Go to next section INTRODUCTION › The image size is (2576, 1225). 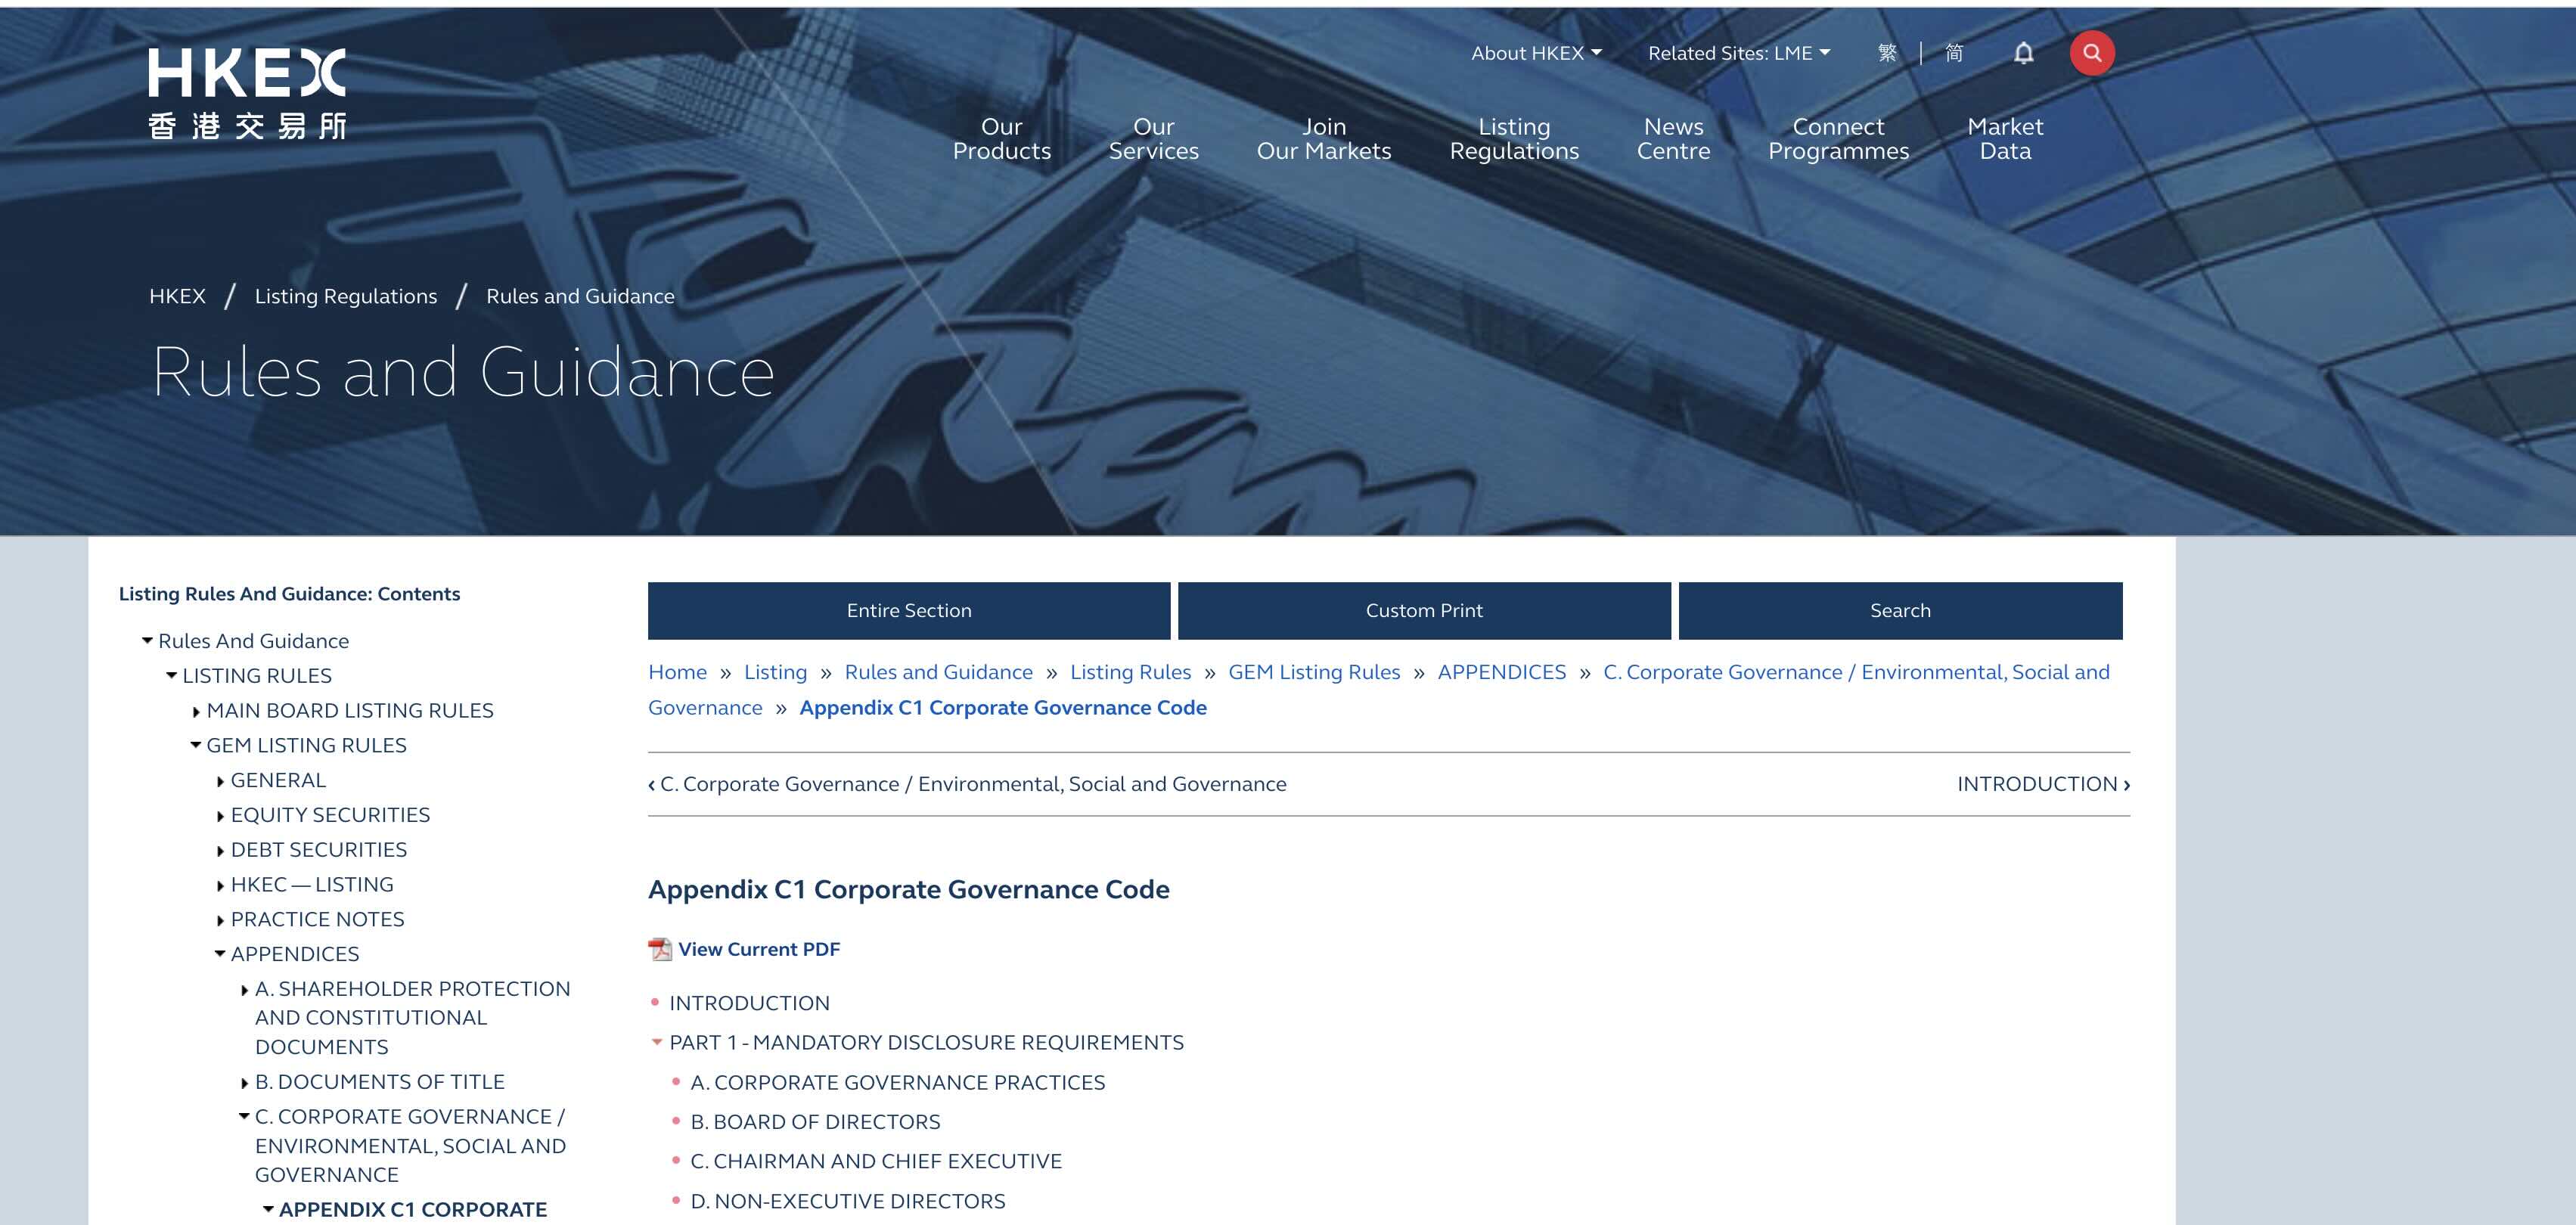(2043, 784)
